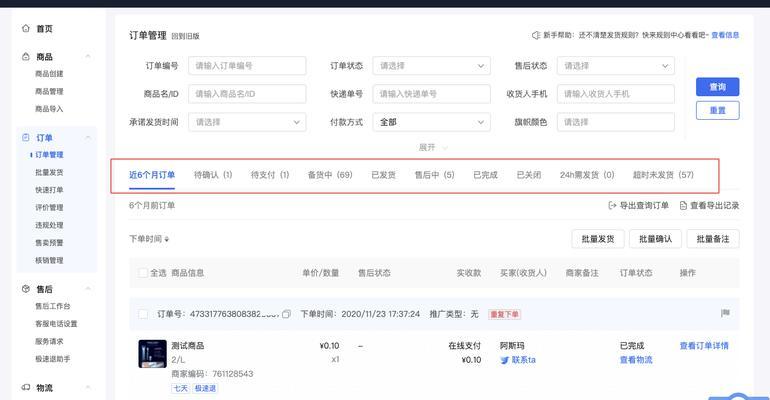770x400 pixels.
Task: Open the 查看订单详情 link
Action: pos(704,346)
